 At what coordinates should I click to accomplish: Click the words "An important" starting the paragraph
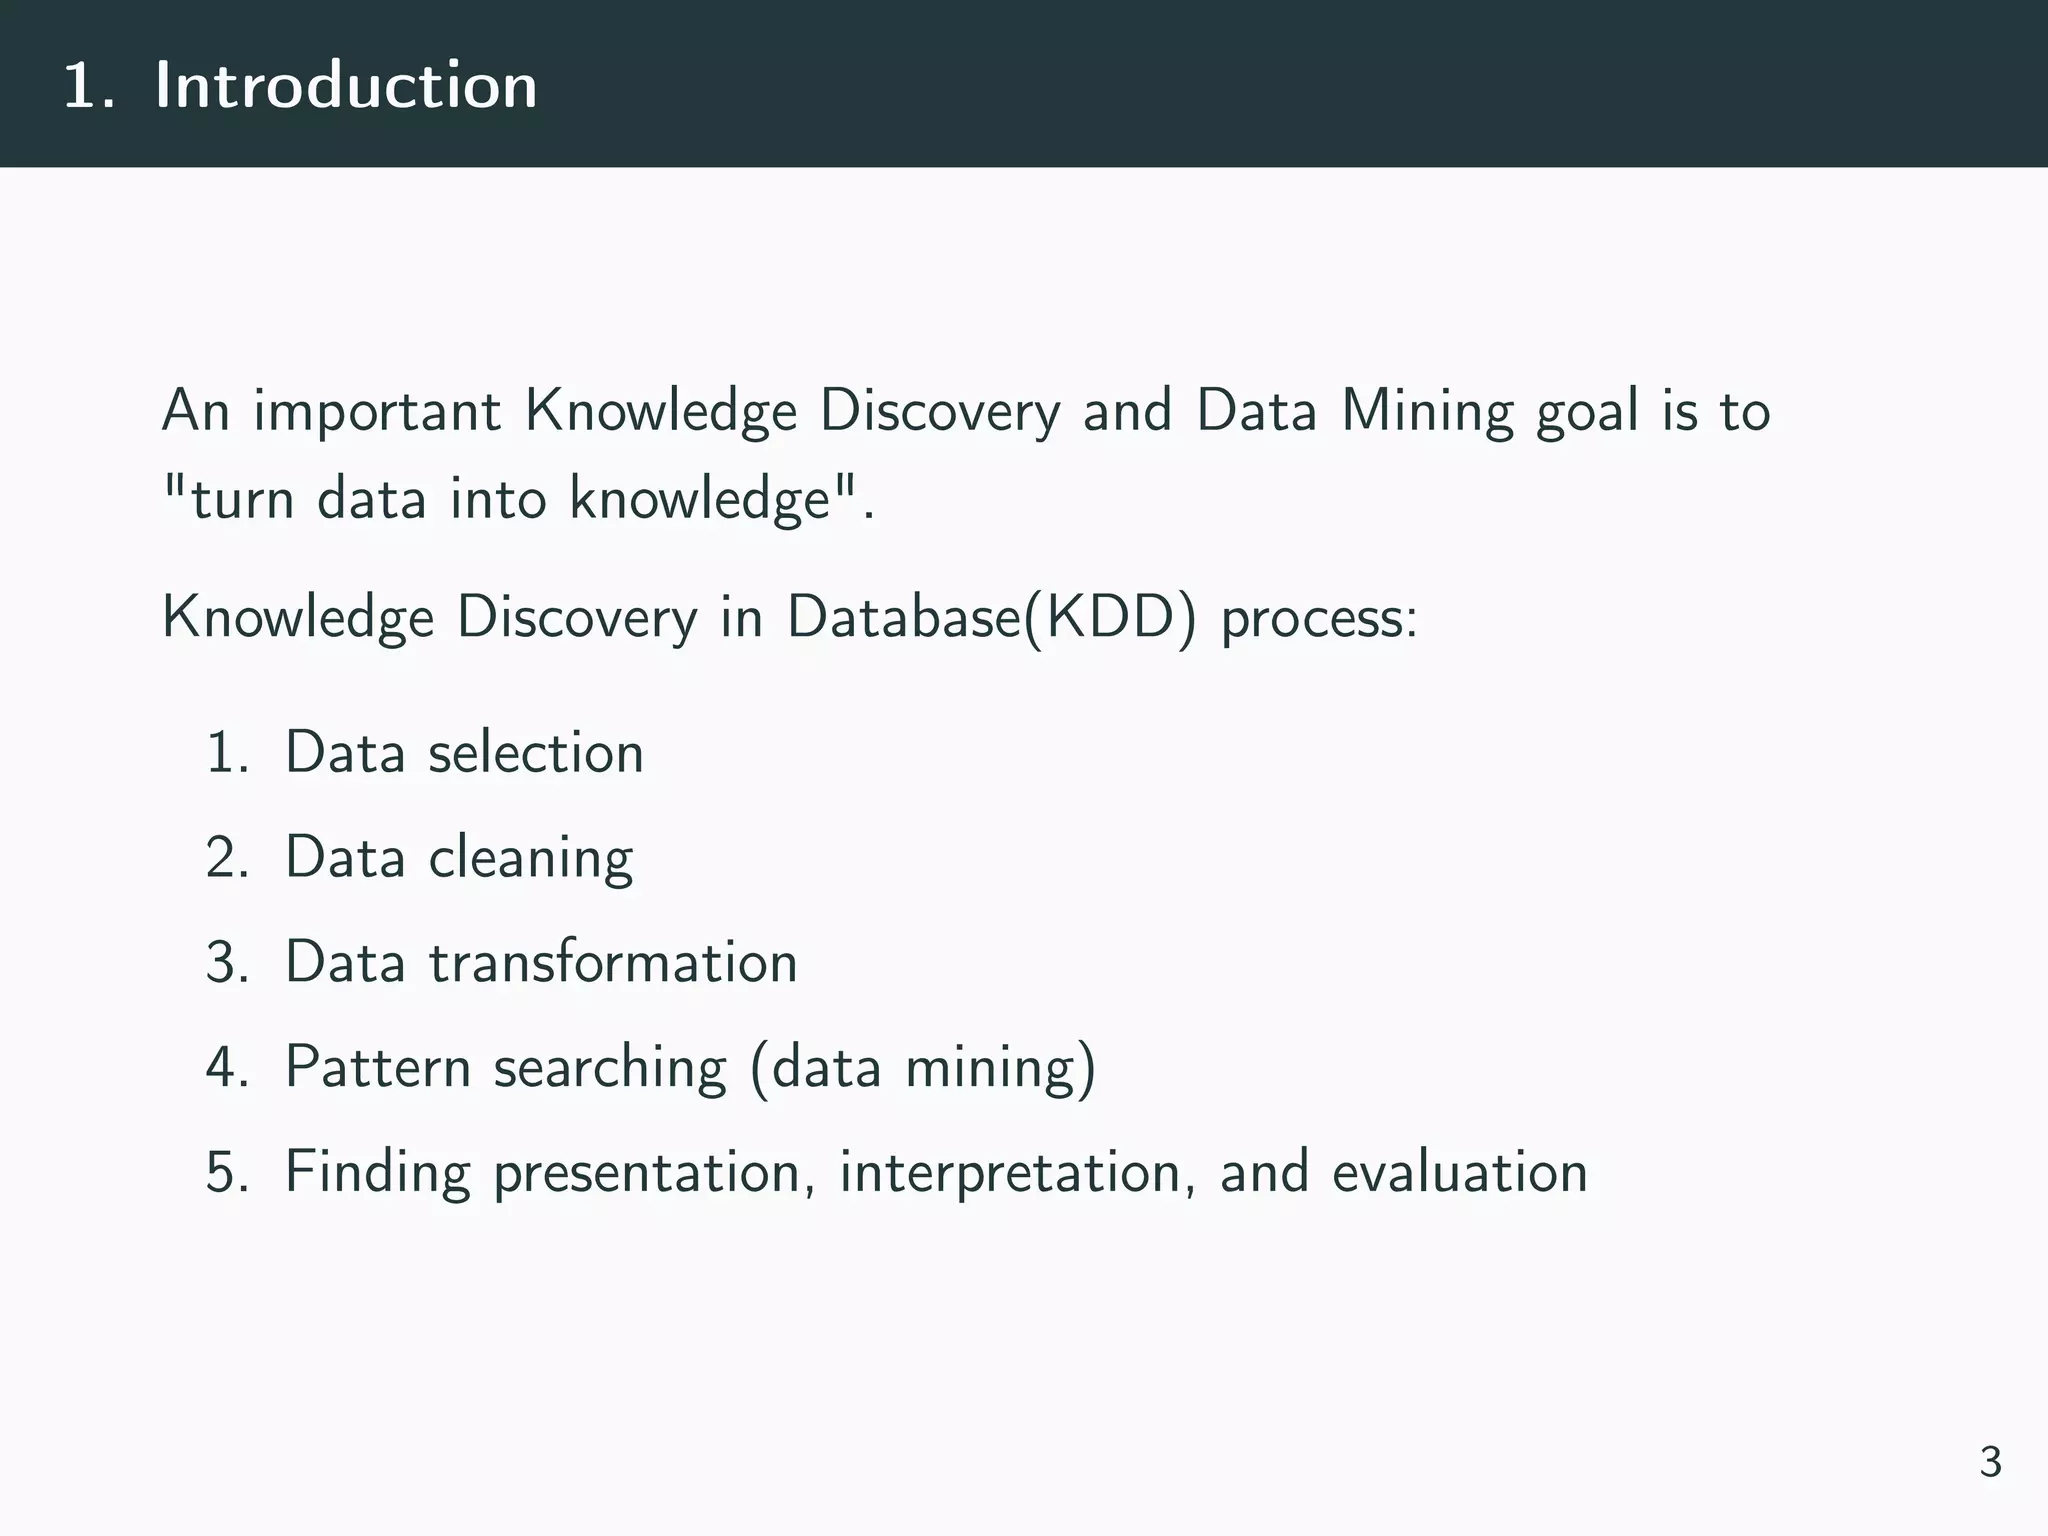[332, 411]
